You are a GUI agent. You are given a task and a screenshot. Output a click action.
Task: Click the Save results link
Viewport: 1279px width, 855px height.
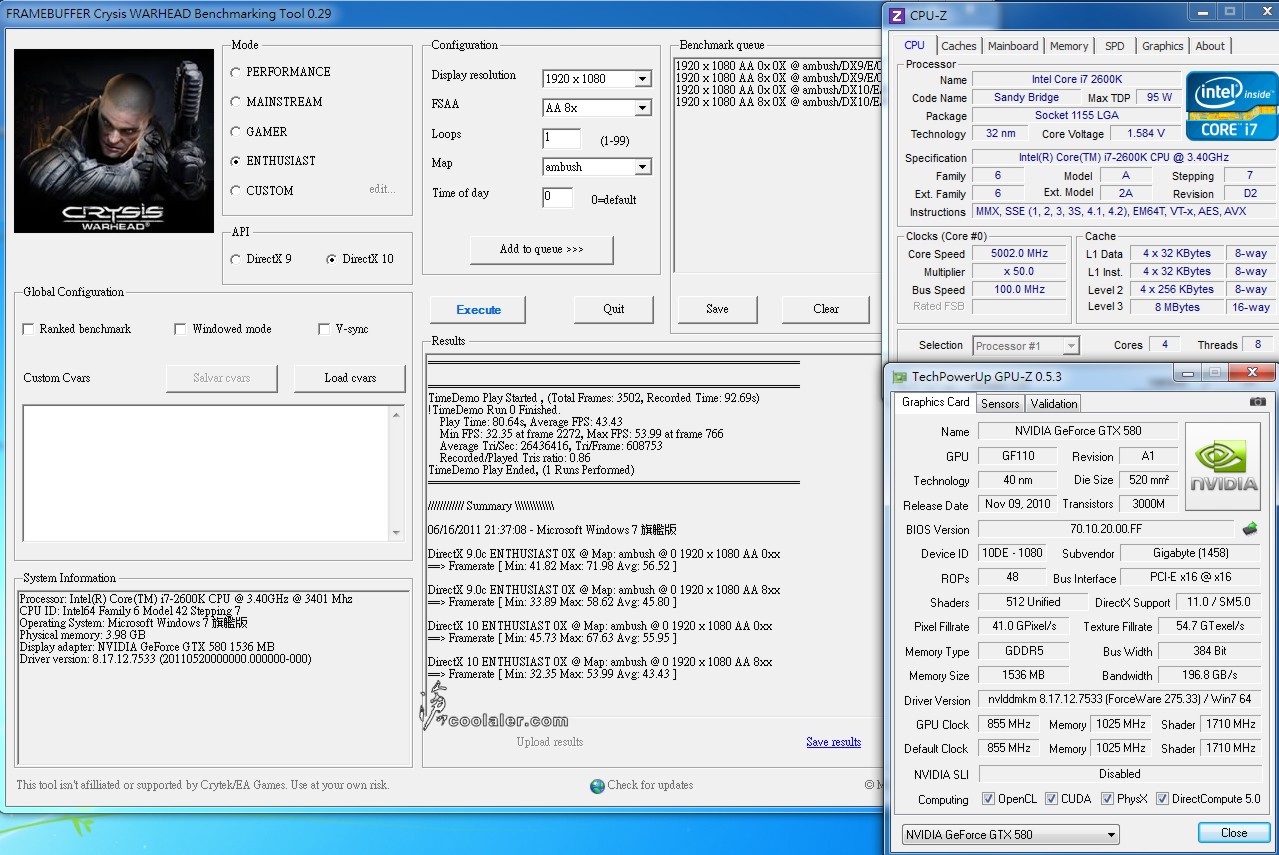[x=833, y=742]
